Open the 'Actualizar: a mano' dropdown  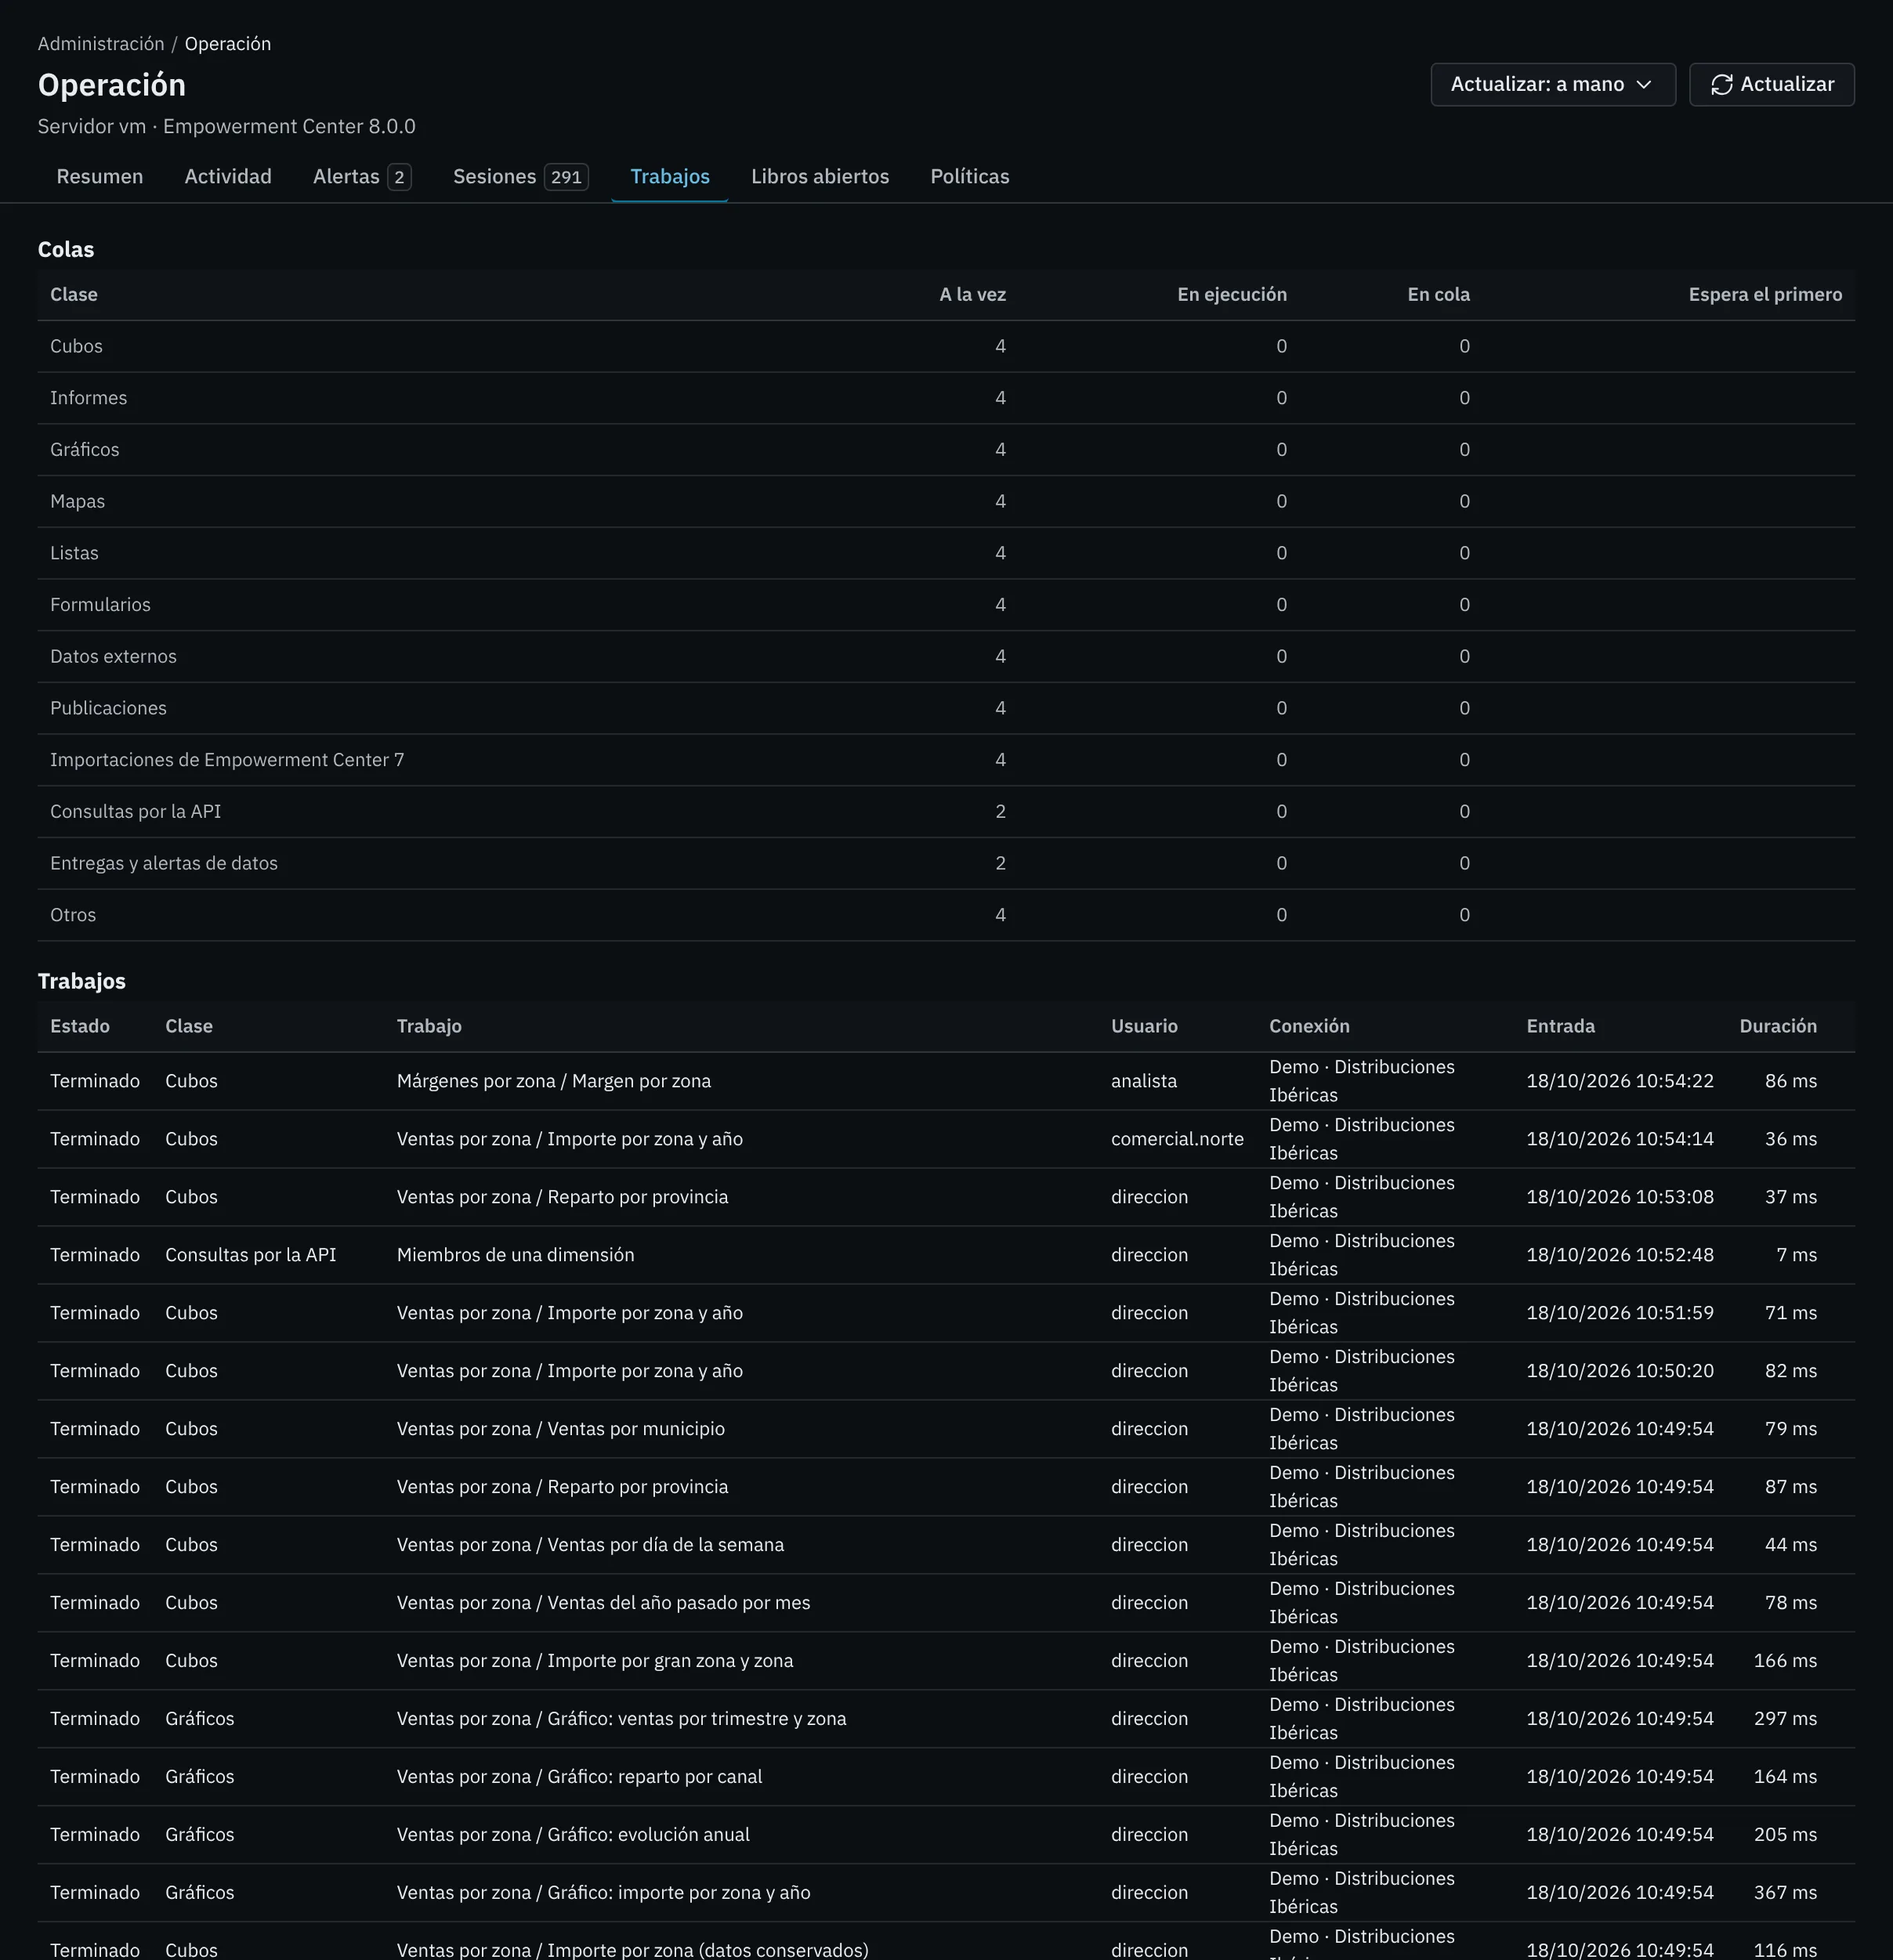click(1552, 85)
